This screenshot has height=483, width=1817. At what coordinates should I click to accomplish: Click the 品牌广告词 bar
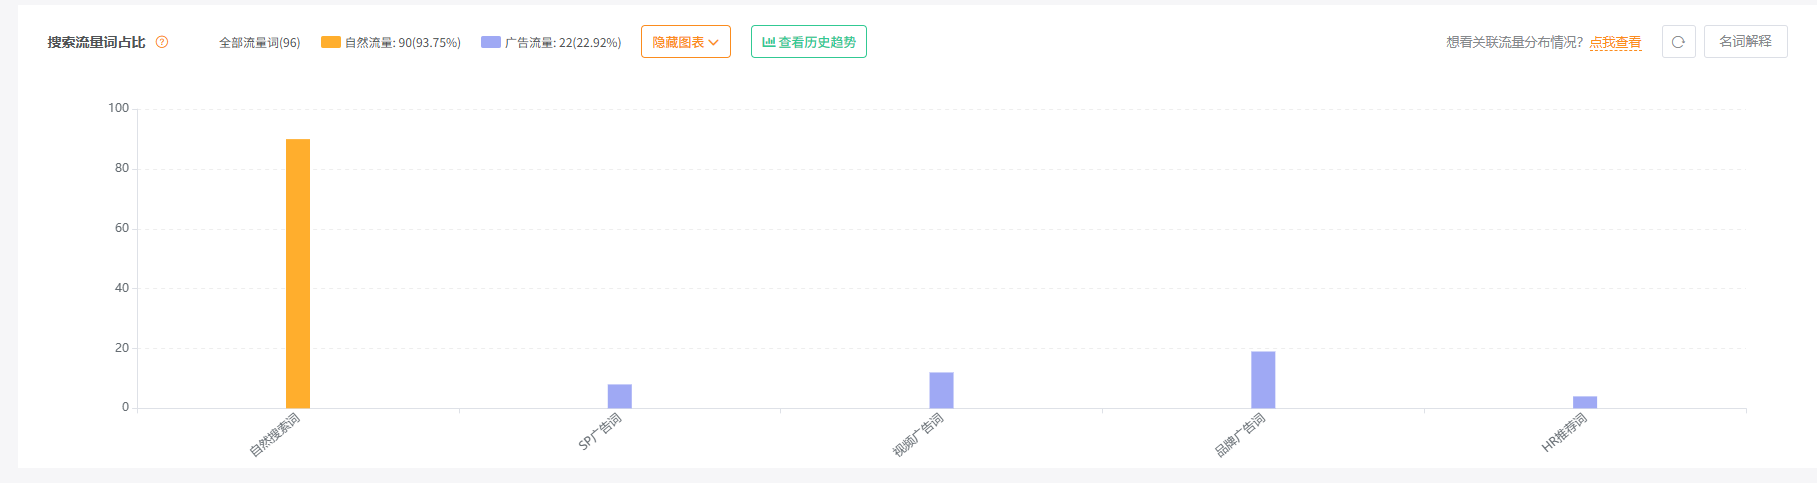coord(1263,379)
